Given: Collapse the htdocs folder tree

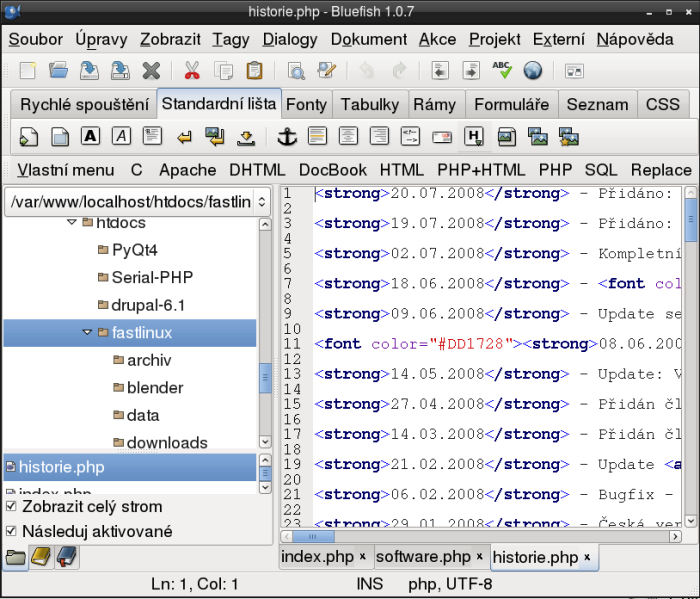Looking at the screenshot, I should [x=72, y=223].
